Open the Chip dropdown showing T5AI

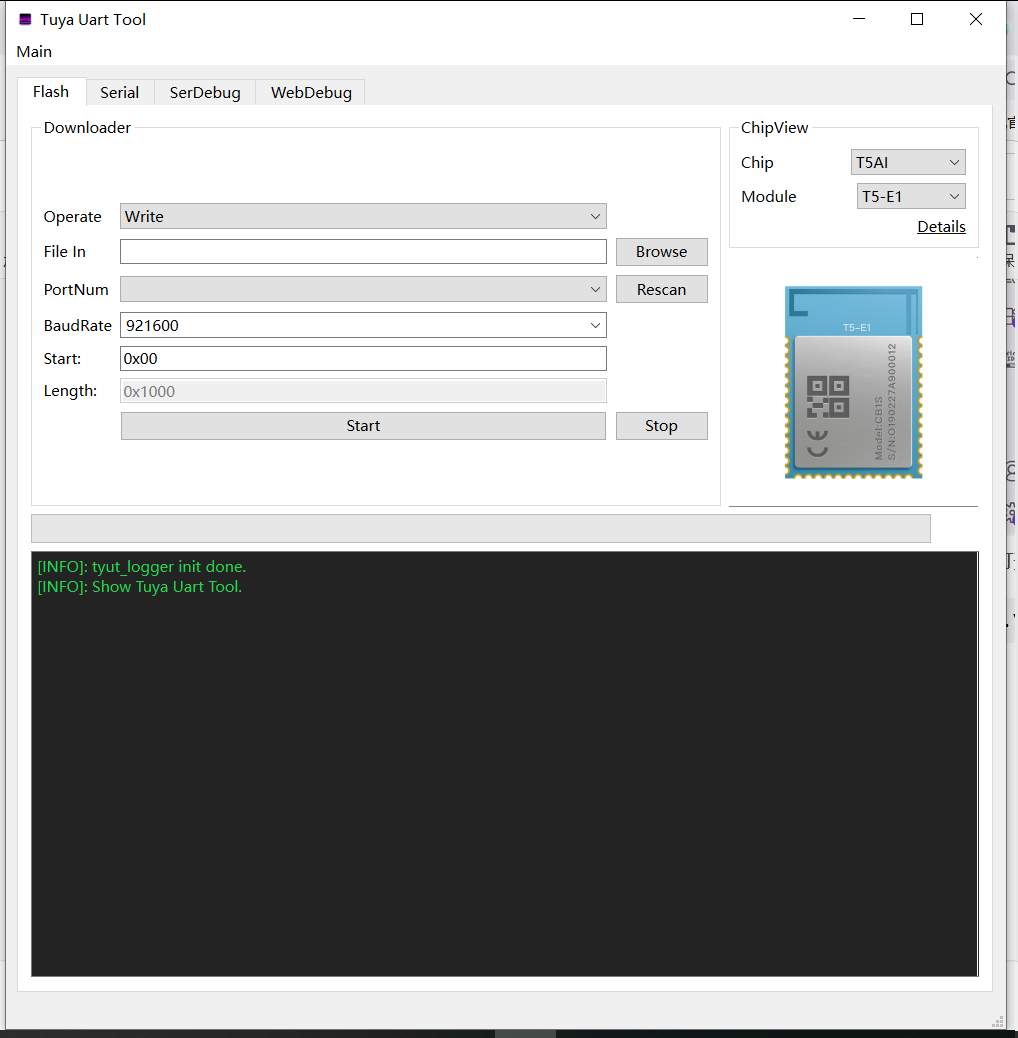click(907, 162)
